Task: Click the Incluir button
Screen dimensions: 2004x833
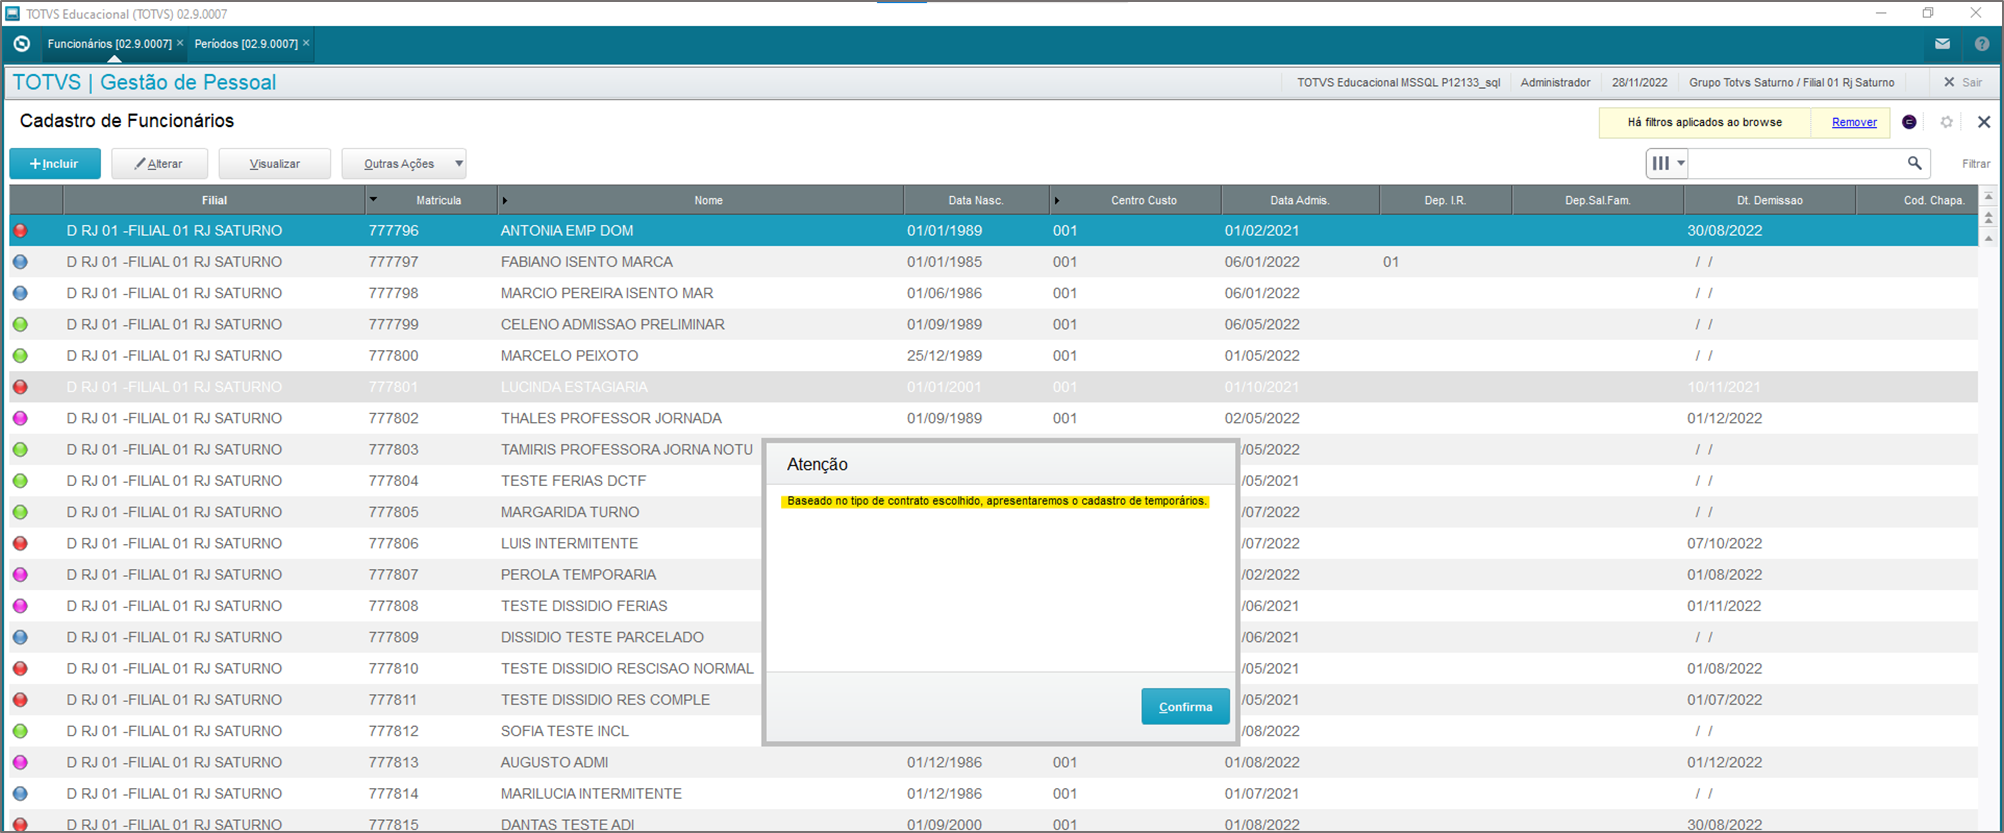Action: pyautogui.click(x=55, y=163)
